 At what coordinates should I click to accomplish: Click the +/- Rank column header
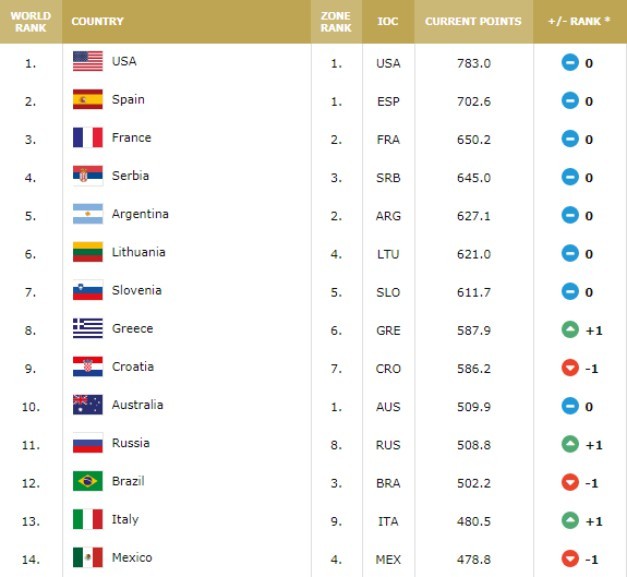580,22
